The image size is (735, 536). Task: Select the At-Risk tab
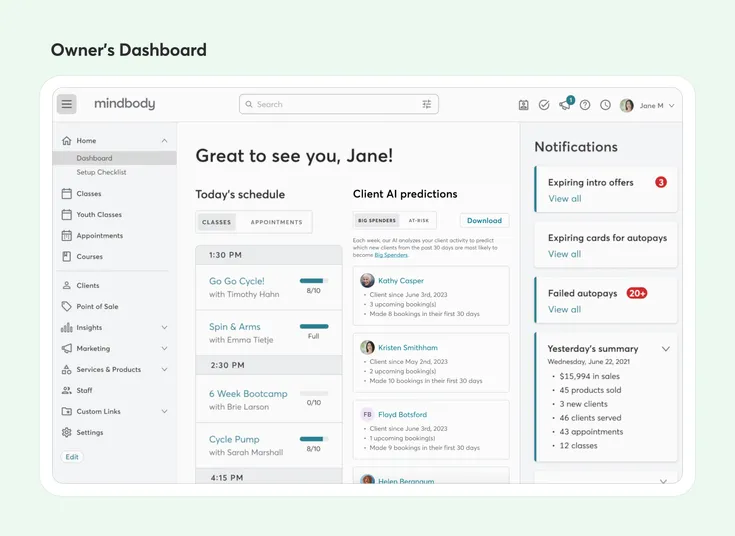point(419,220)
